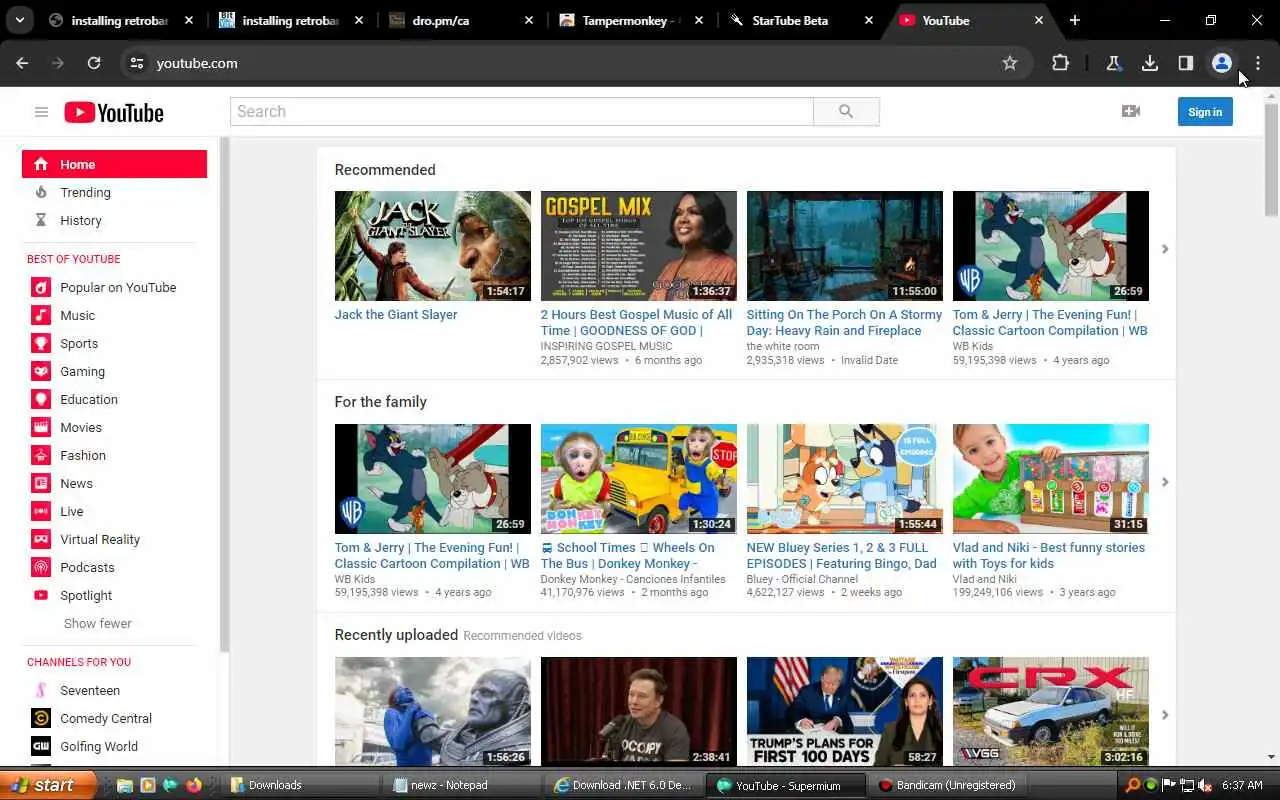Bookmark this page with star icon

click(1010, 63)
